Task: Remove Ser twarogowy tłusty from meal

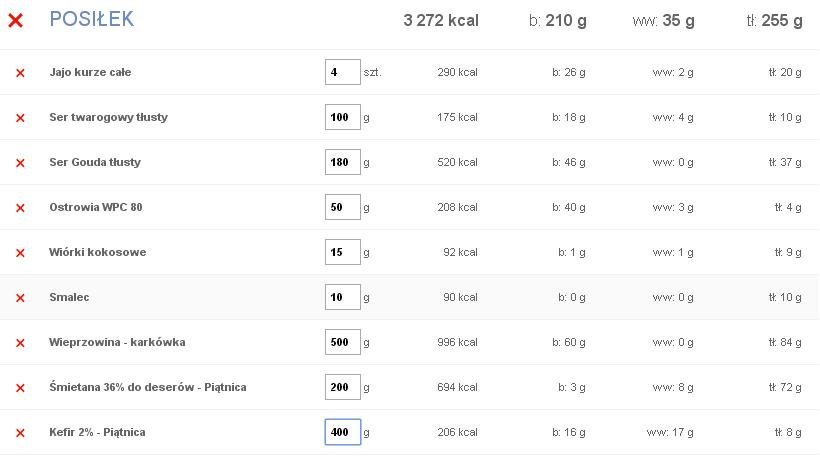Action: [20, 118]
